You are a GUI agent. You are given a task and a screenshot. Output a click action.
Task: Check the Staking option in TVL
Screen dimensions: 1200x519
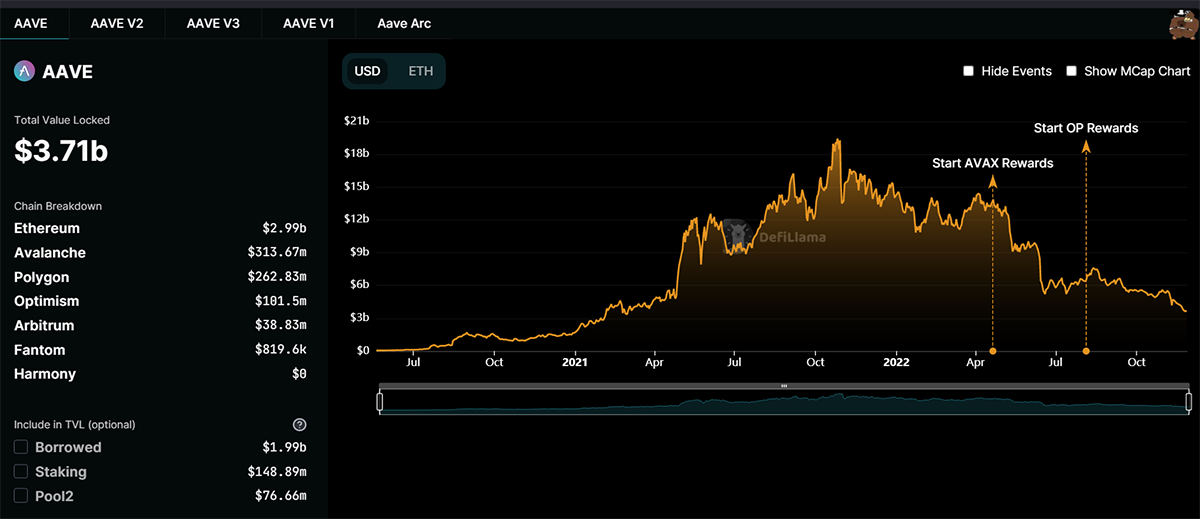(x=21, y=471)
